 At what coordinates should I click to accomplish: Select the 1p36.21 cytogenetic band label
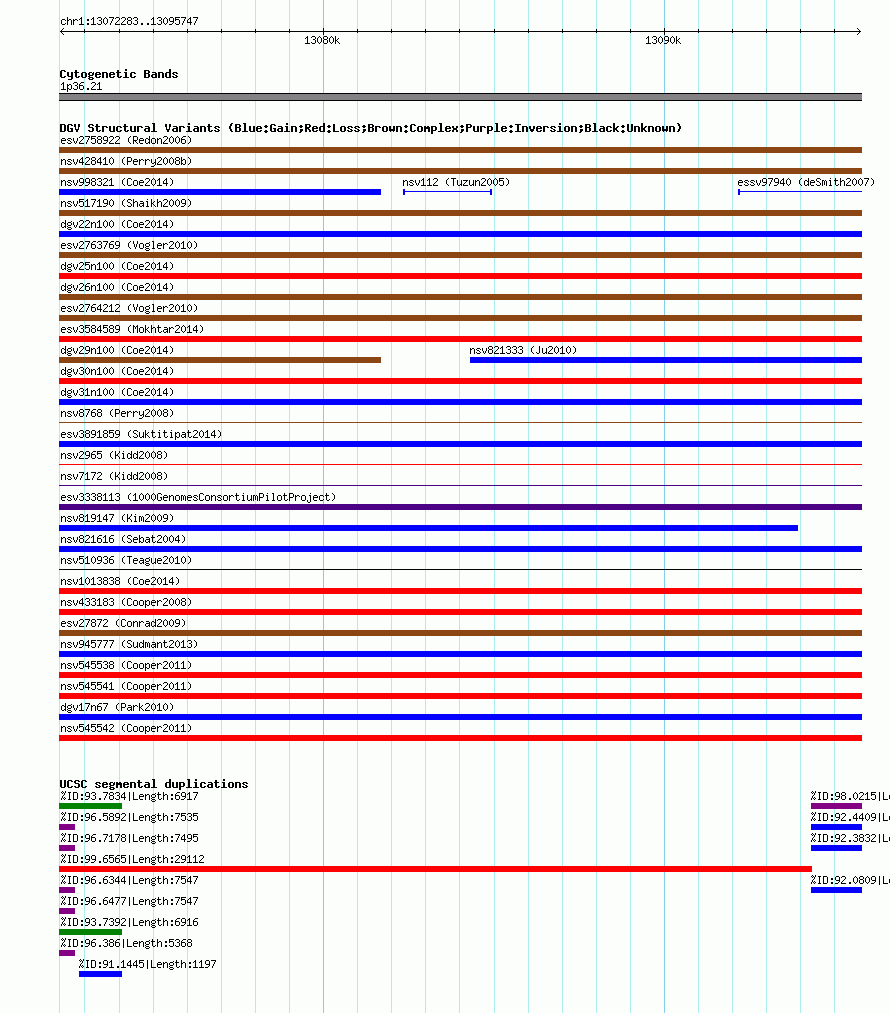pos(81,87)
